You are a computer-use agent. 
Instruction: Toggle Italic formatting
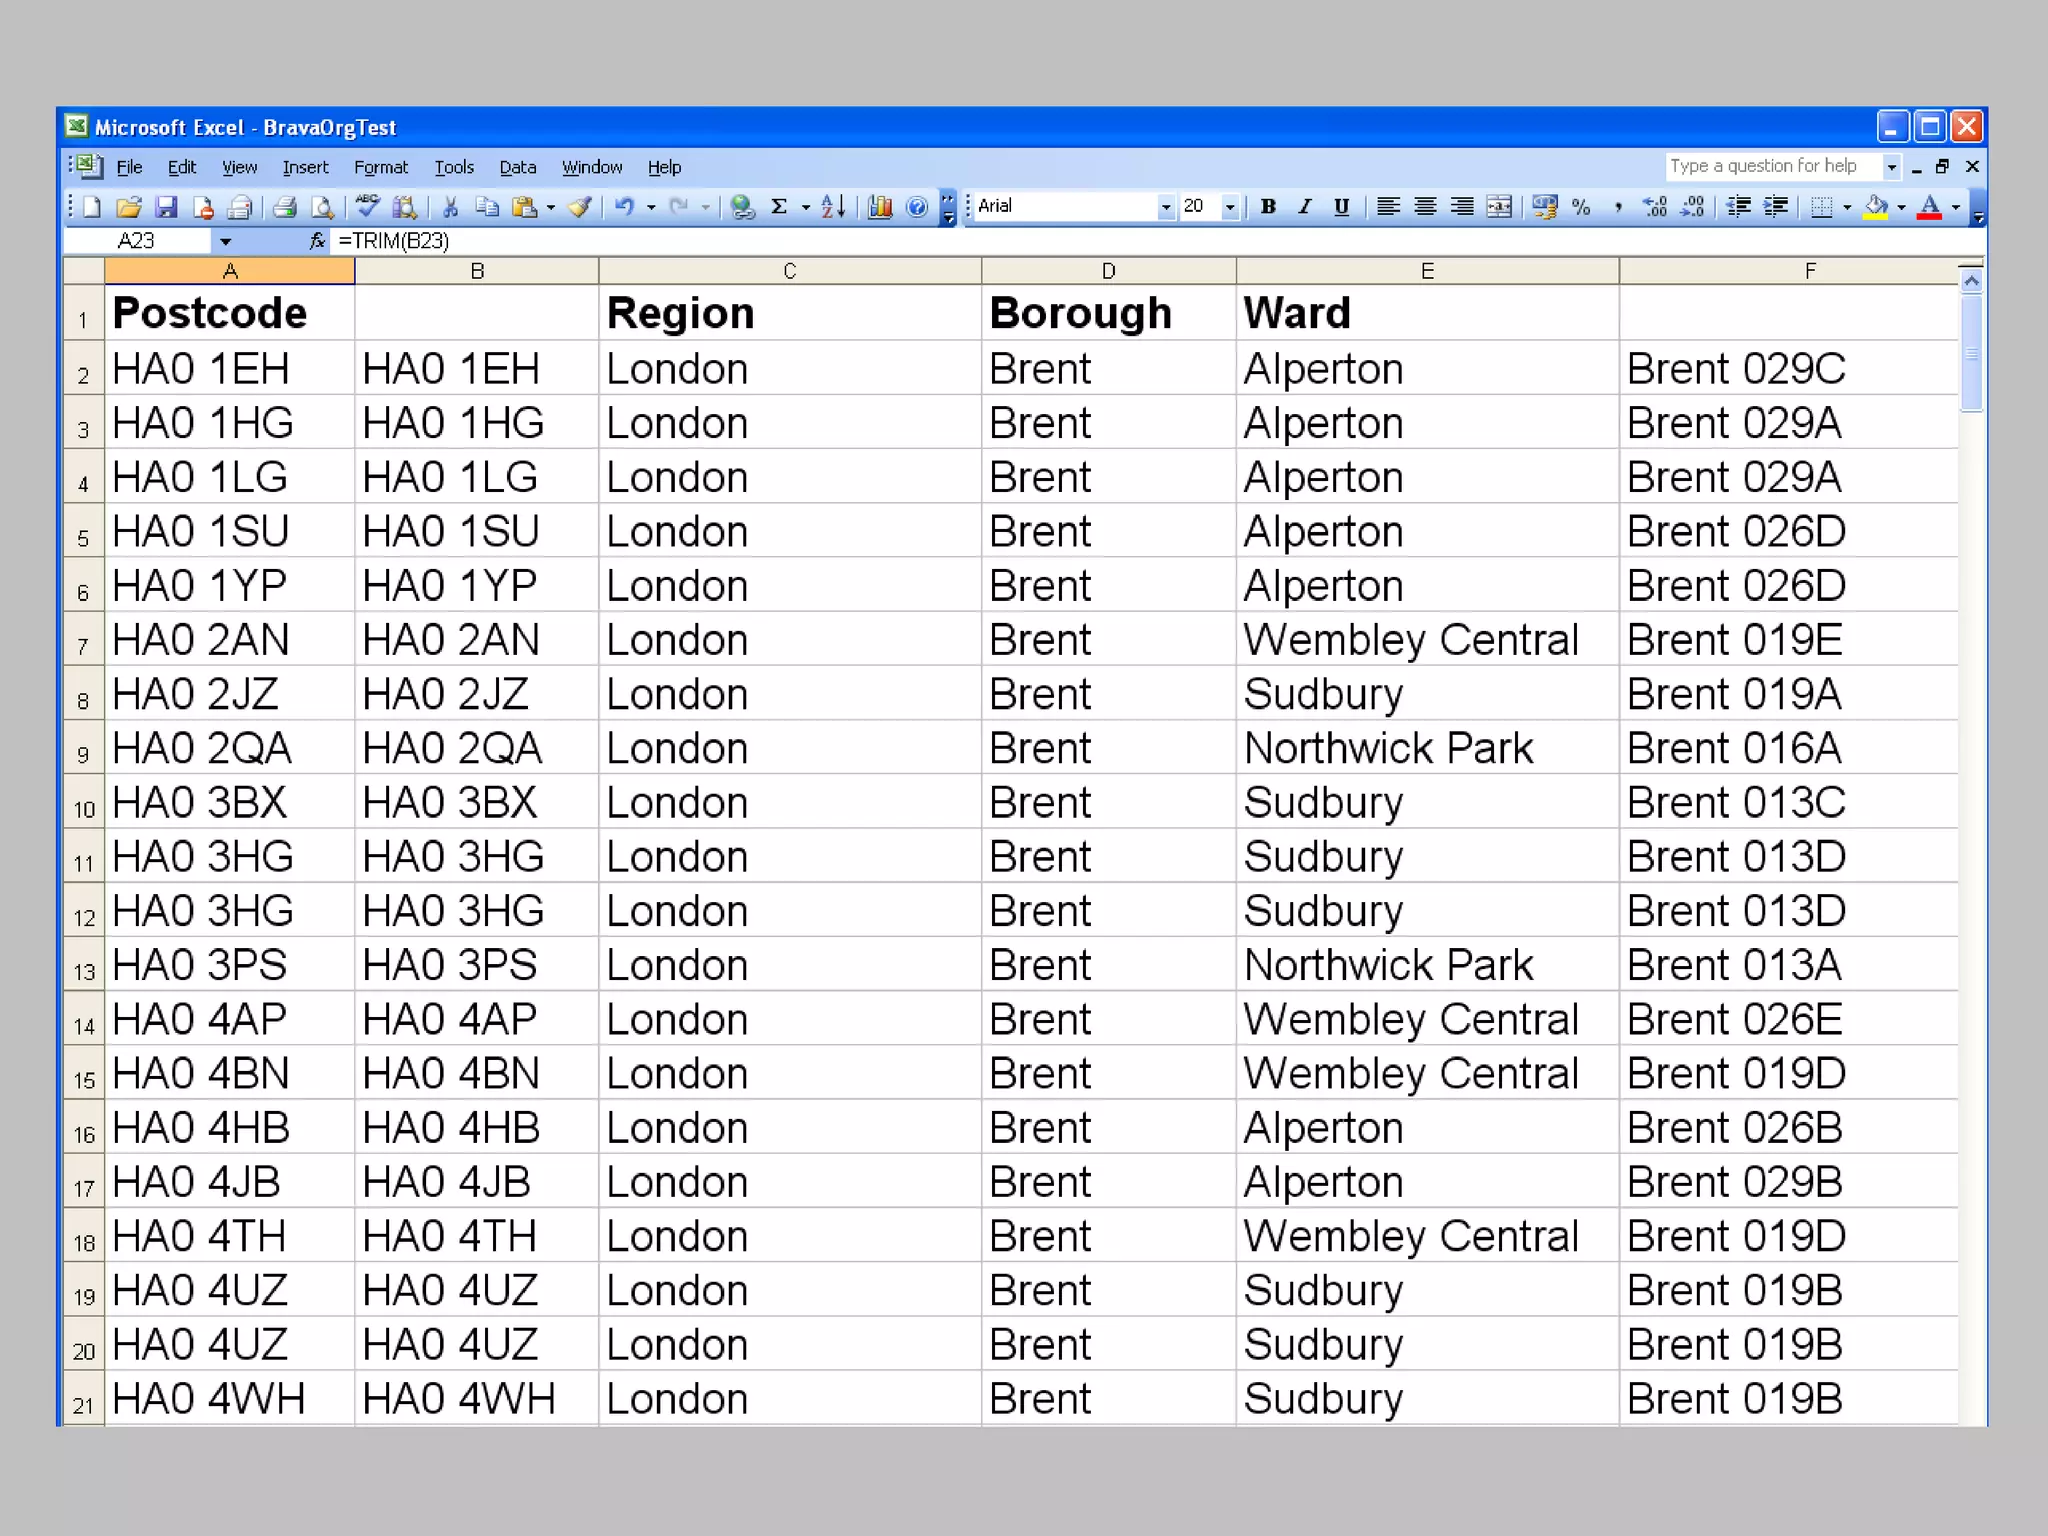coord(1305,207)
